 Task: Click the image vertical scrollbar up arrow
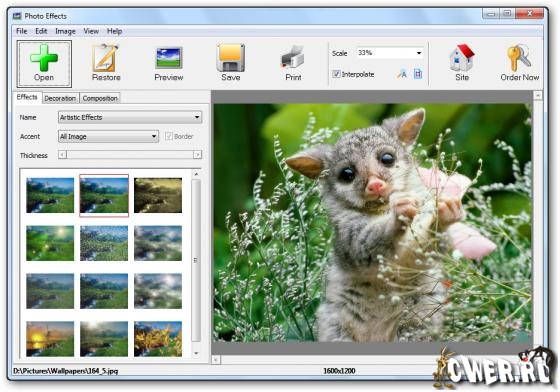click(x=538, y=95)
